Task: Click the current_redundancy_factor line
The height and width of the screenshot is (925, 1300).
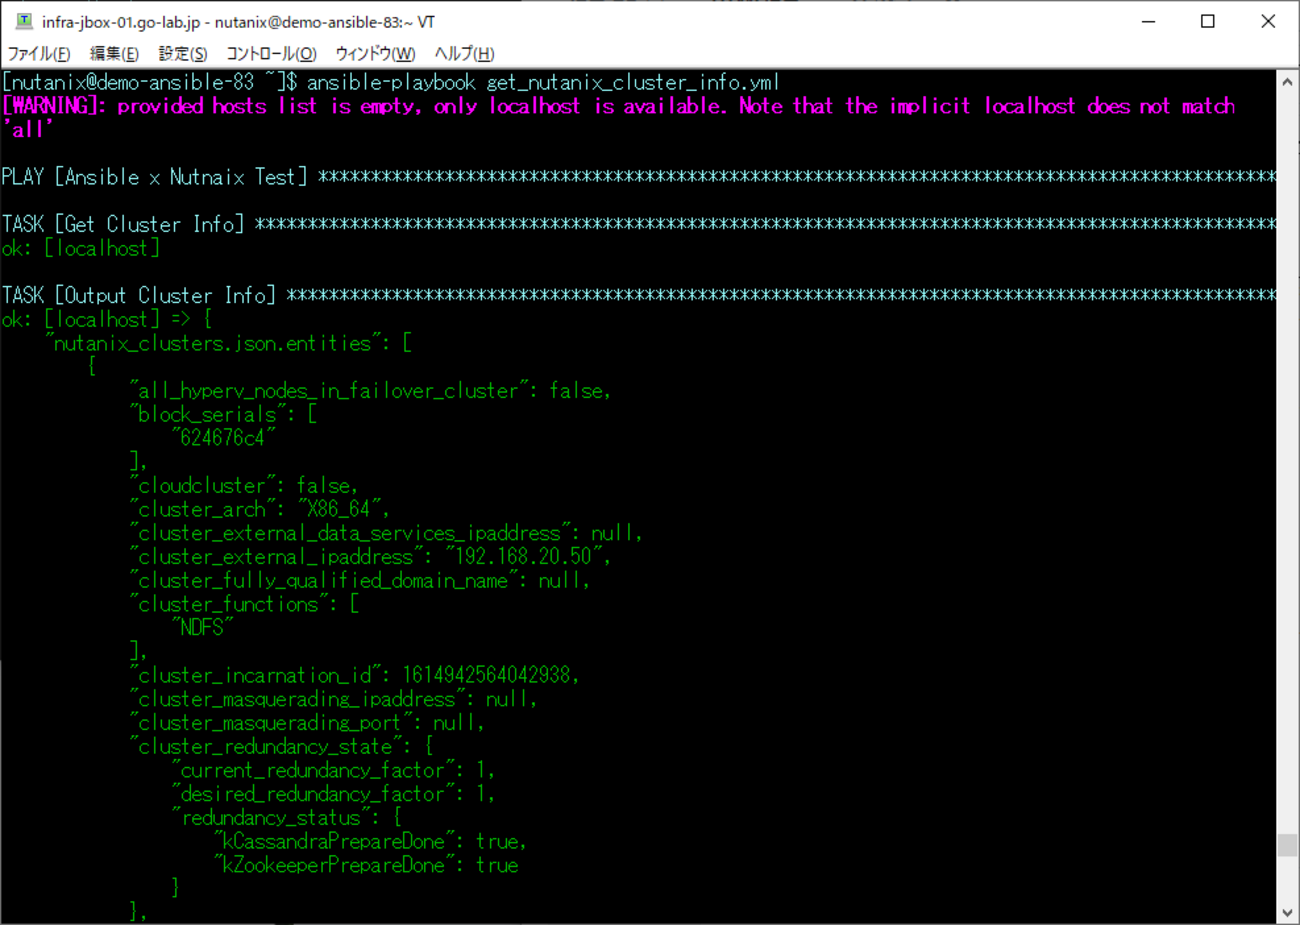Action: tap(333, 770)
